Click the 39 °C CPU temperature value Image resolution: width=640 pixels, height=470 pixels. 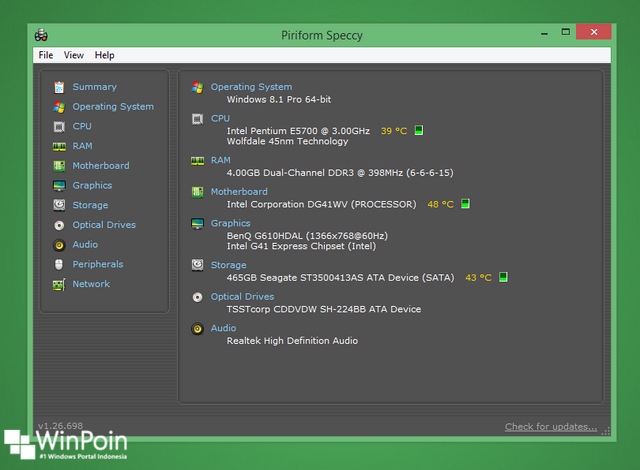(394, 131)
